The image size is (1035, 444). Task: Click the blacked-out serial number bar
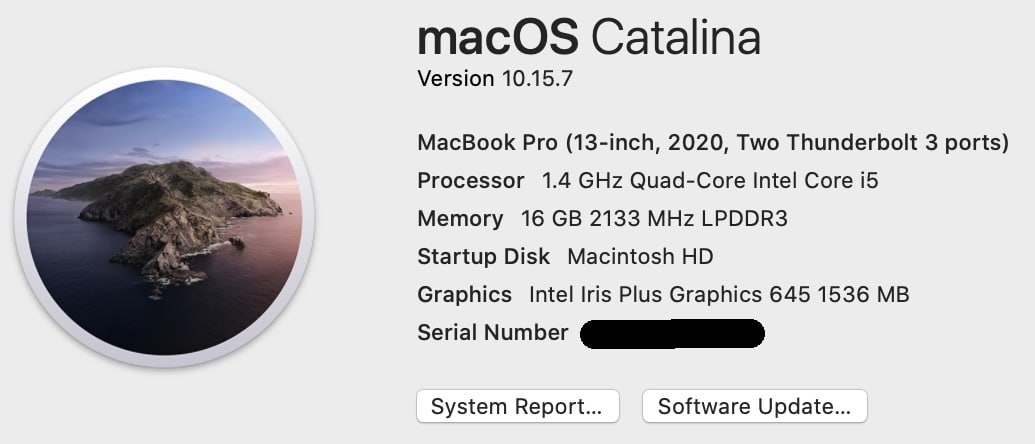[672, 334]
